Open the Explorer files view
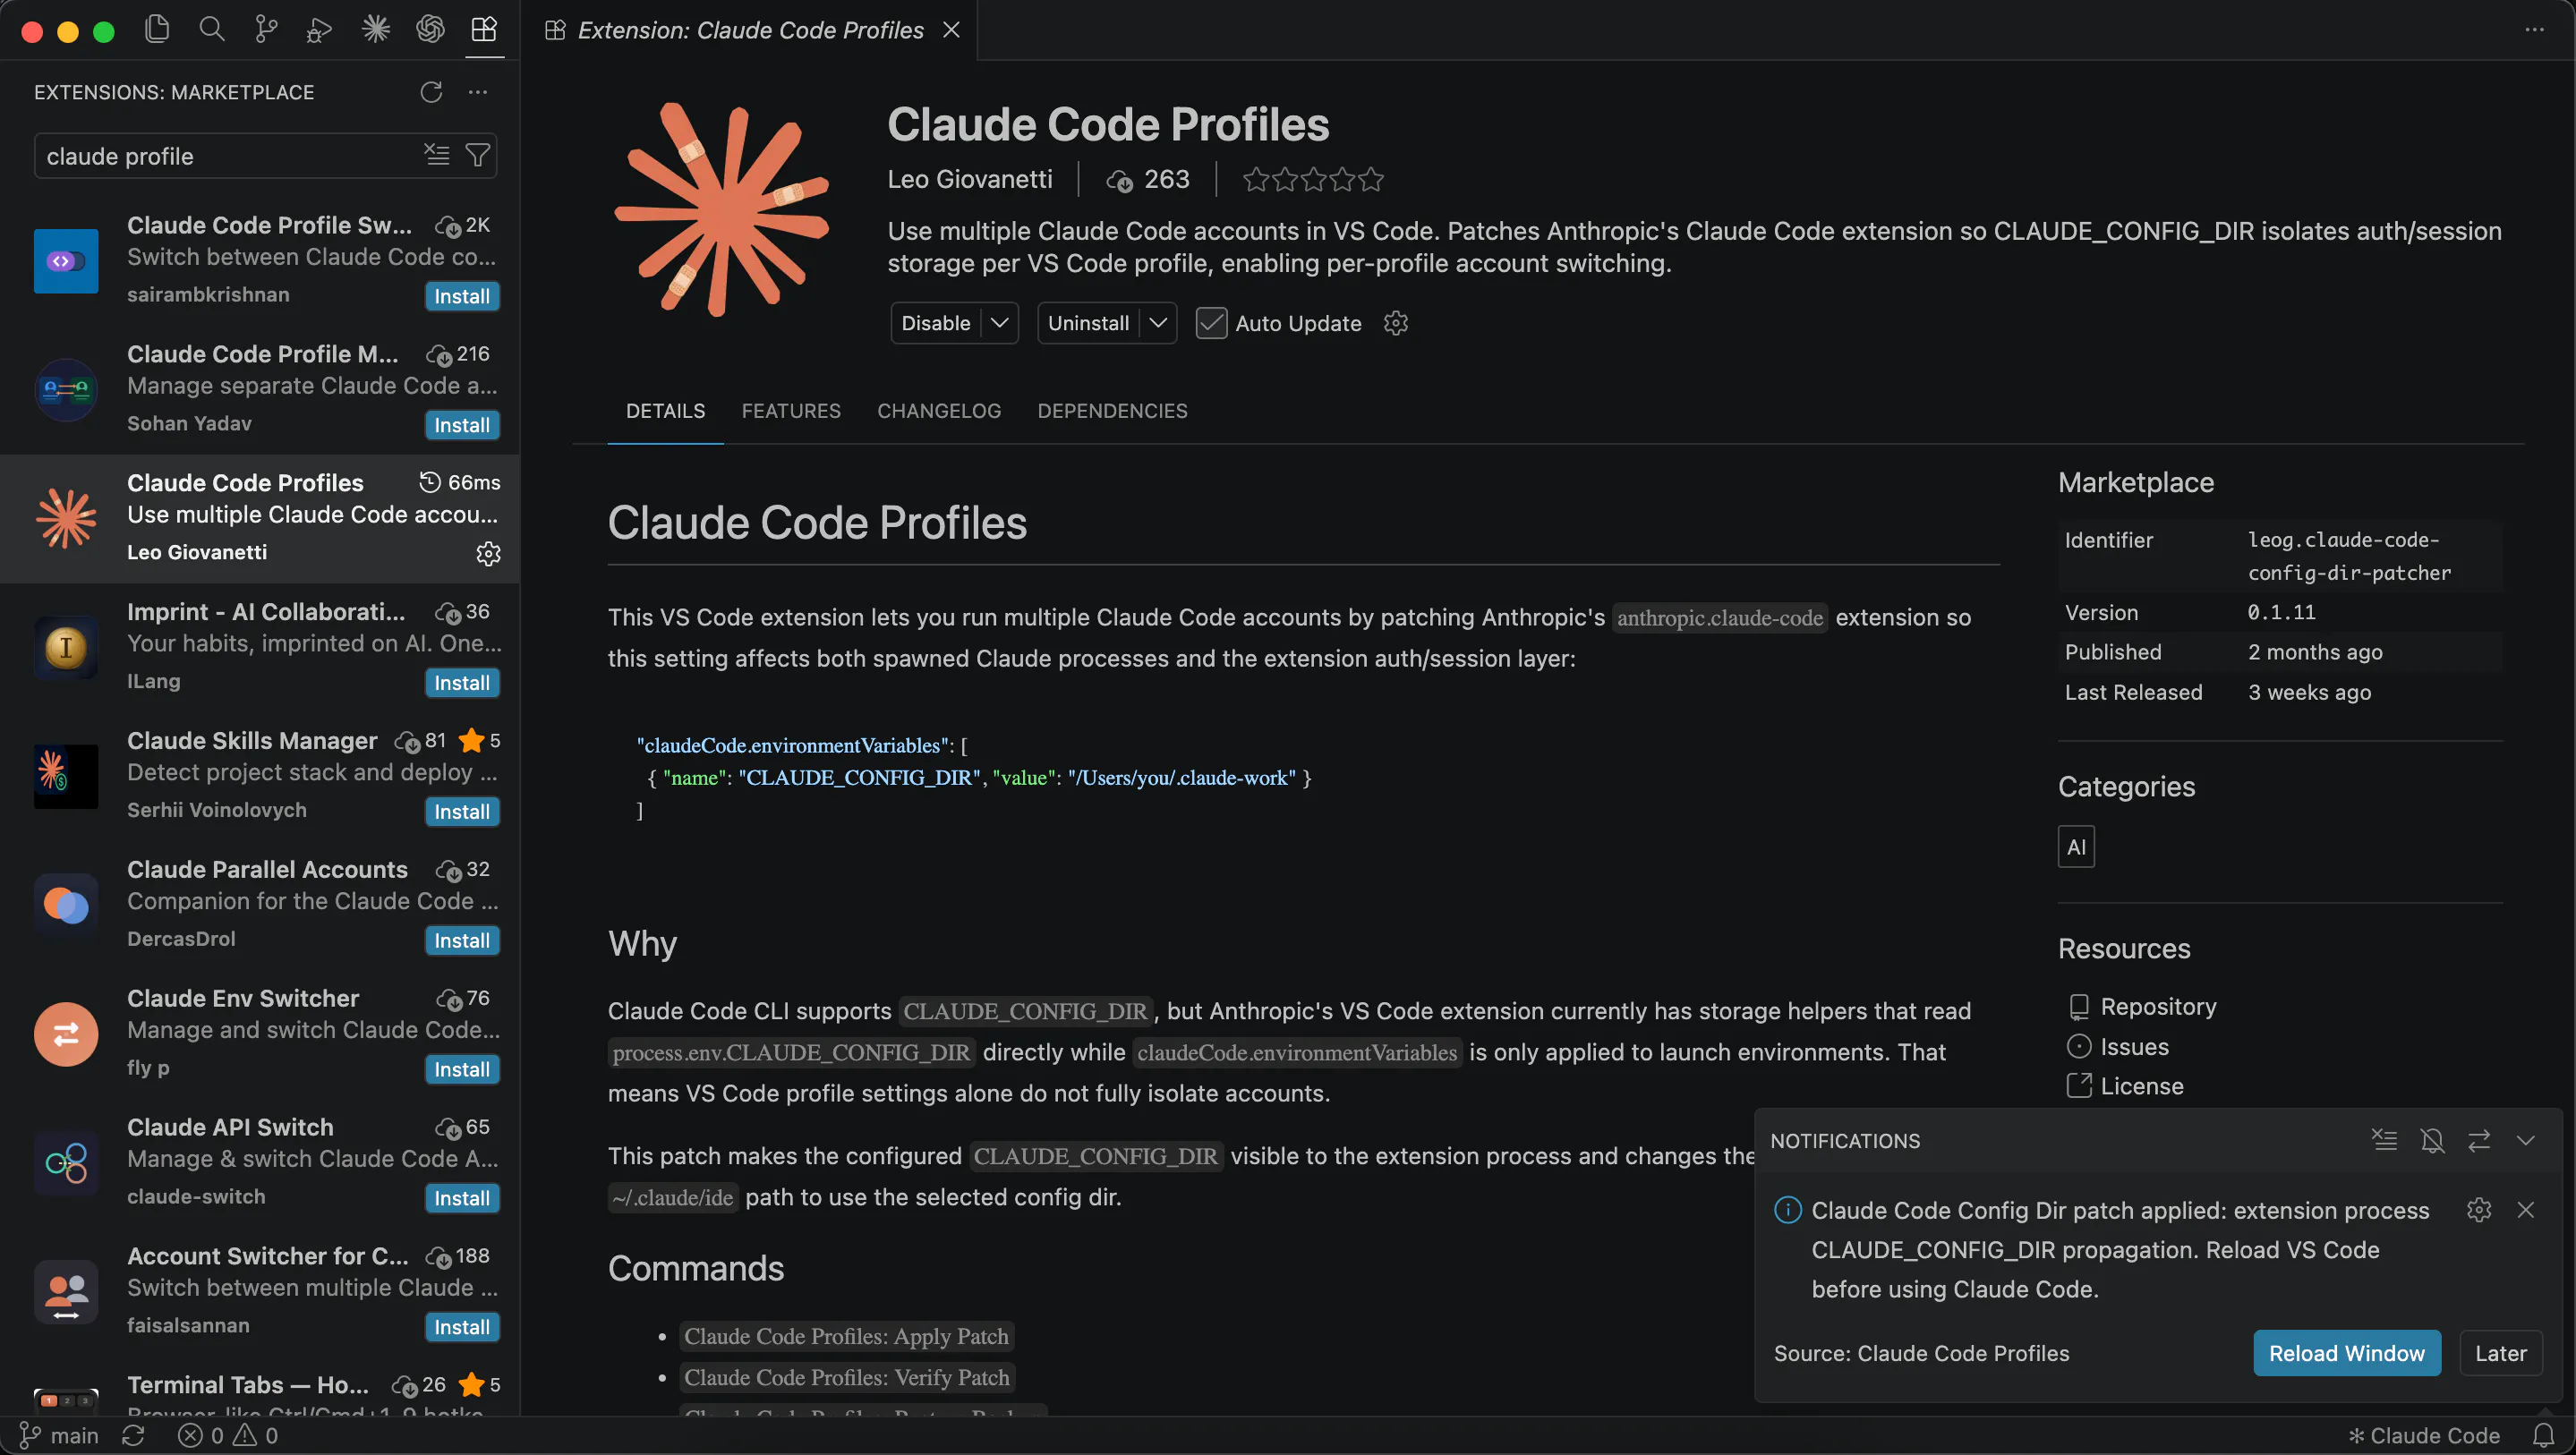The image size is (2576, 1455). click(x=157, y=30)
